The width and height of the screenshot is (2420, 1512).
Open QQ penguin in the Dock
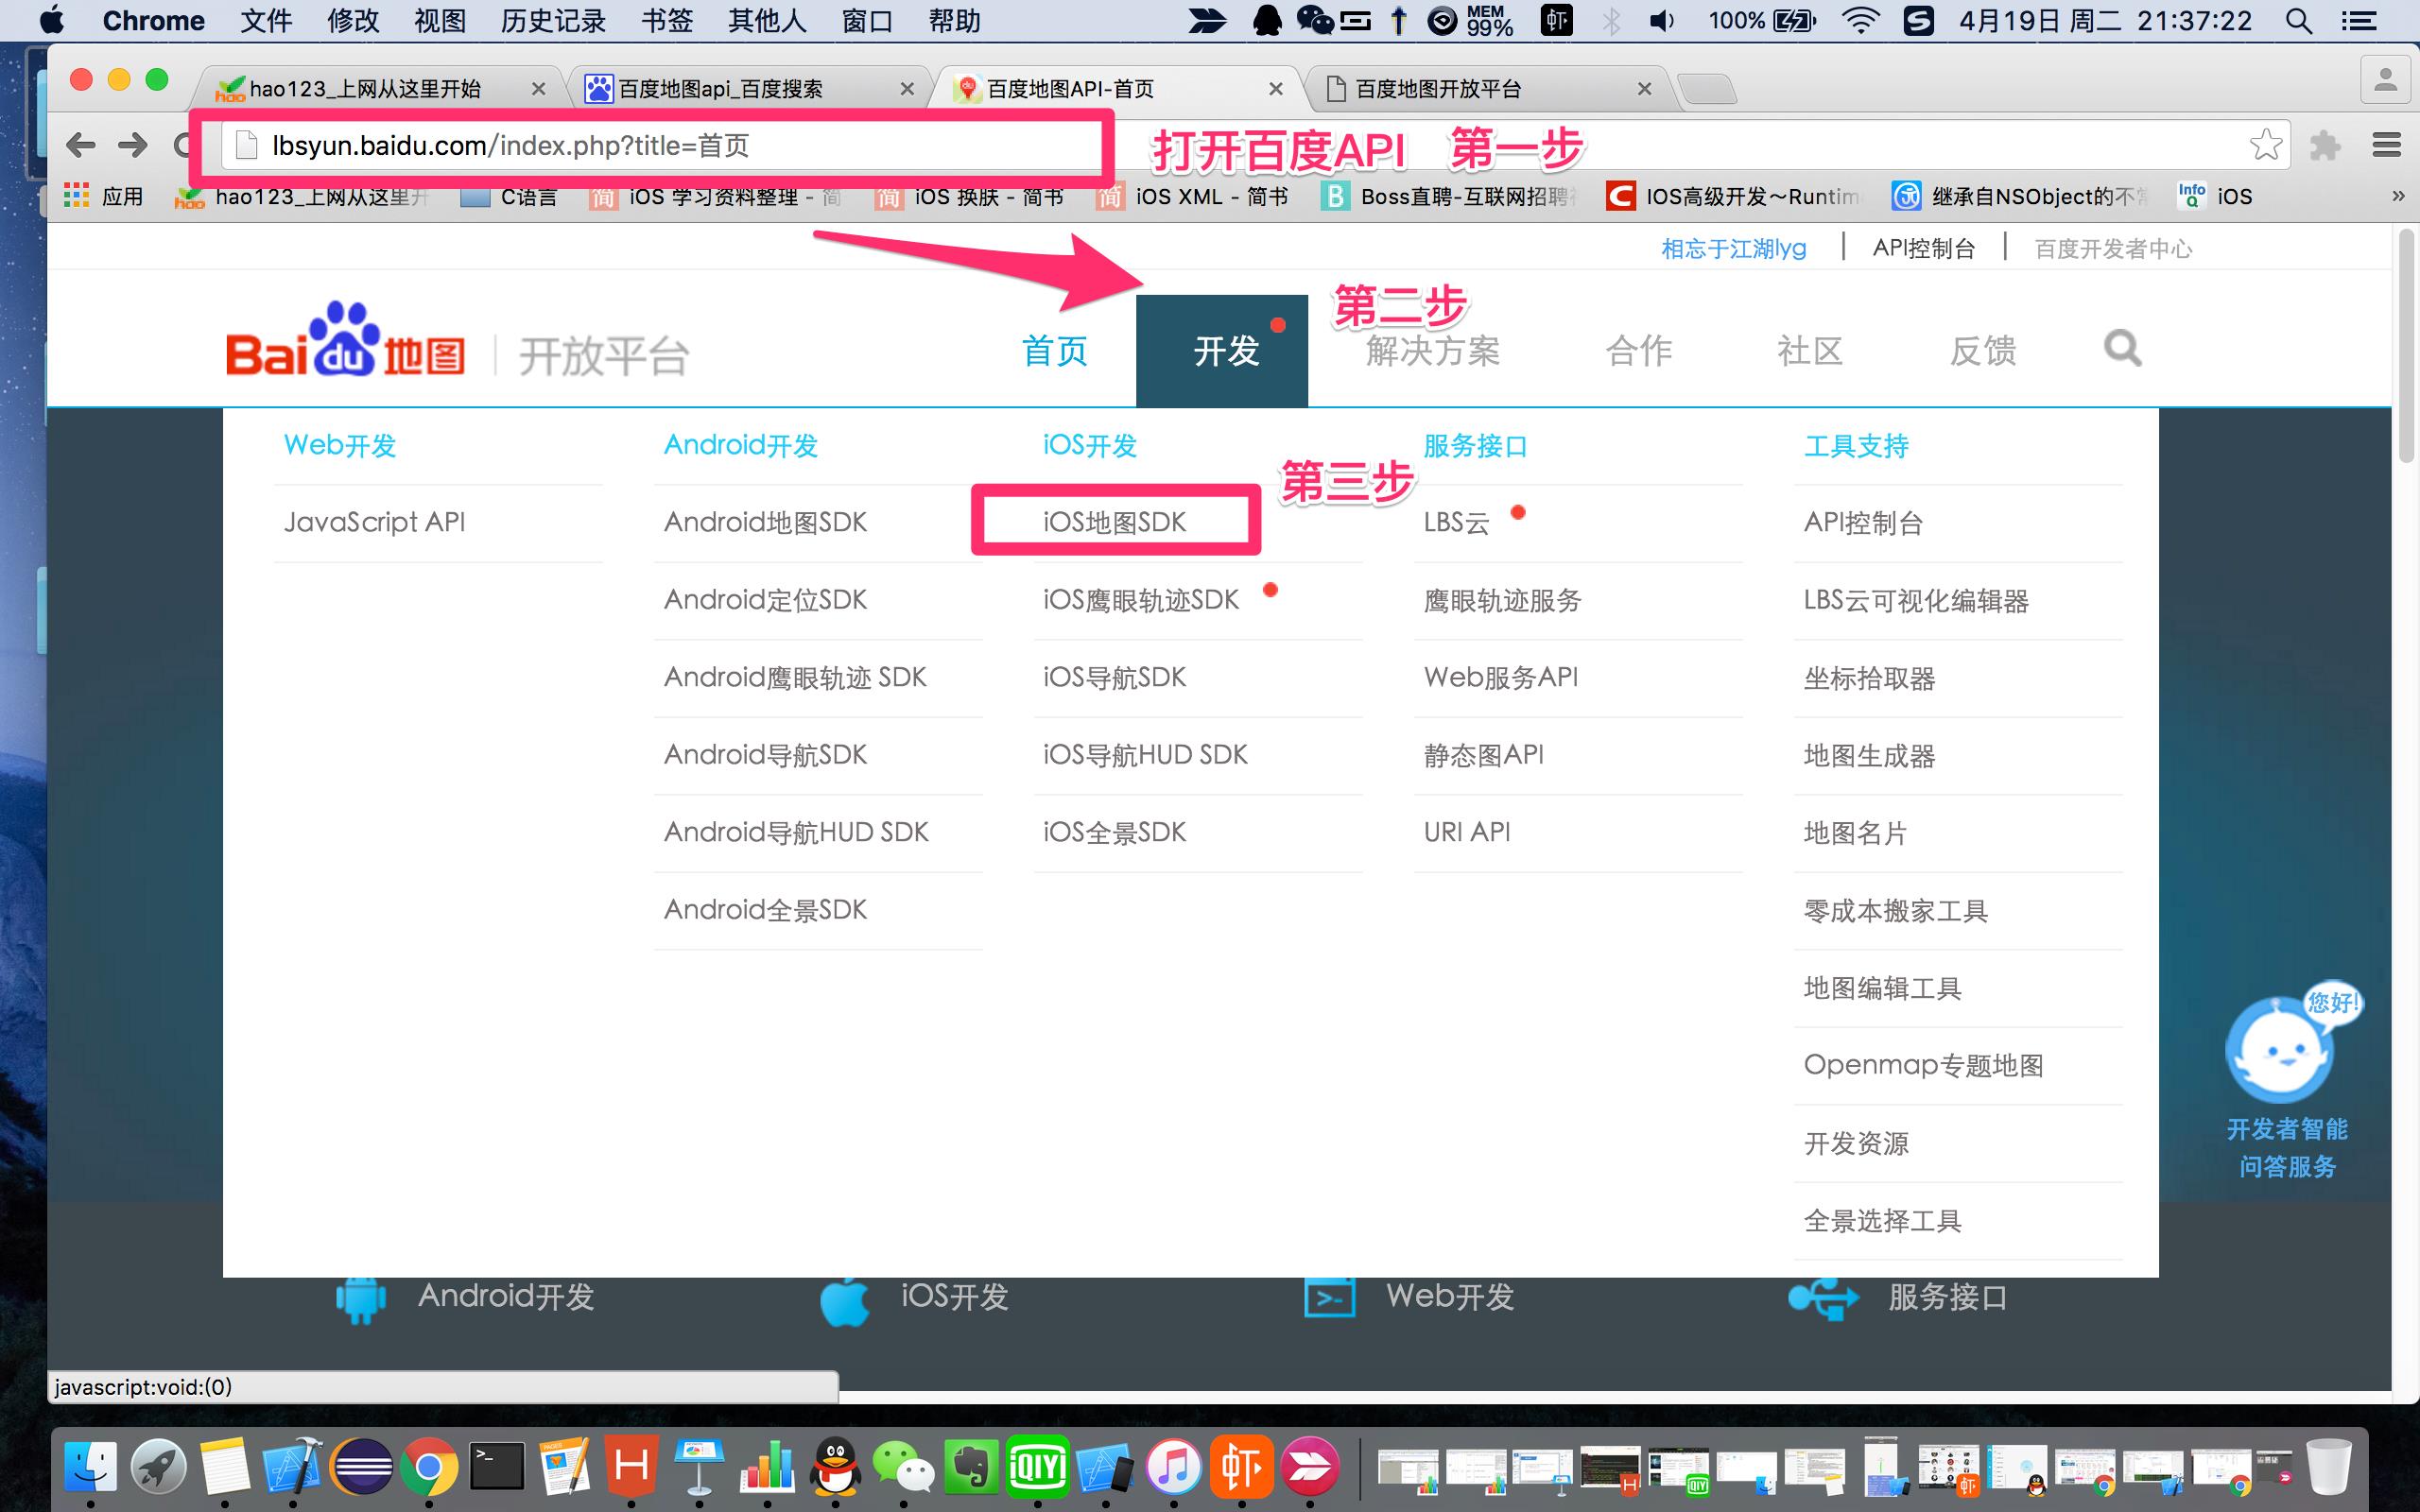click(x=835, y=1468)
